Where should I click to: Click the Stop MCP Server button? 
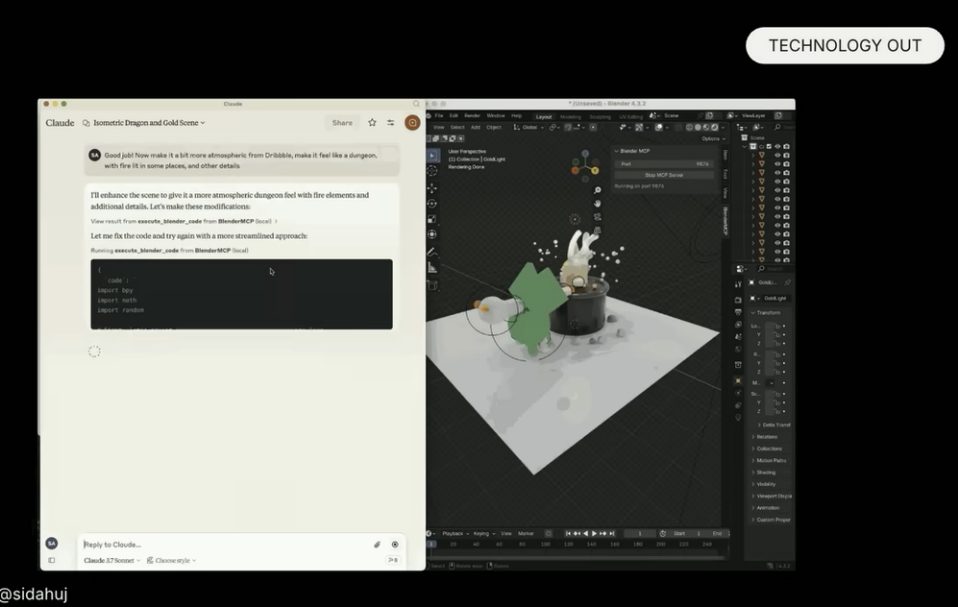(x=664, y=175)
